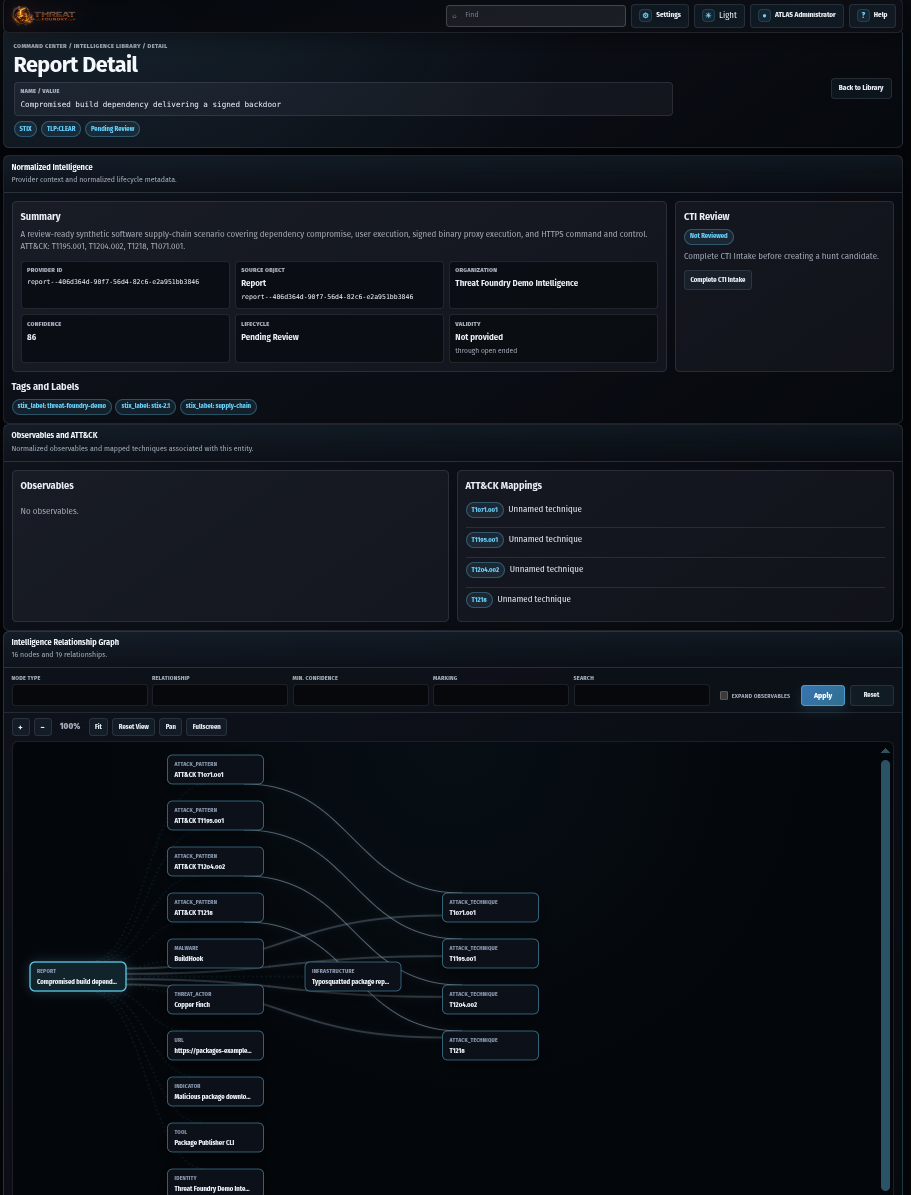Viewport: 911px width, 1195px height.
Task: Select attack technique node T1195.001
Action: [490, 953]
